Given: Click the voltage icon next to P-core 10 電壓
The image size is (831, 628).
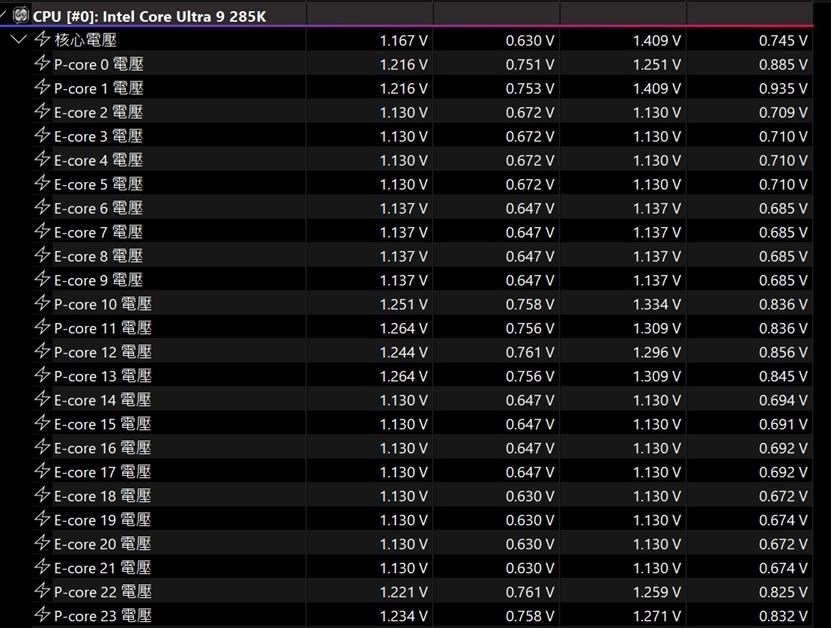Looking at the screenshot, I should click(x=42, y=304).
